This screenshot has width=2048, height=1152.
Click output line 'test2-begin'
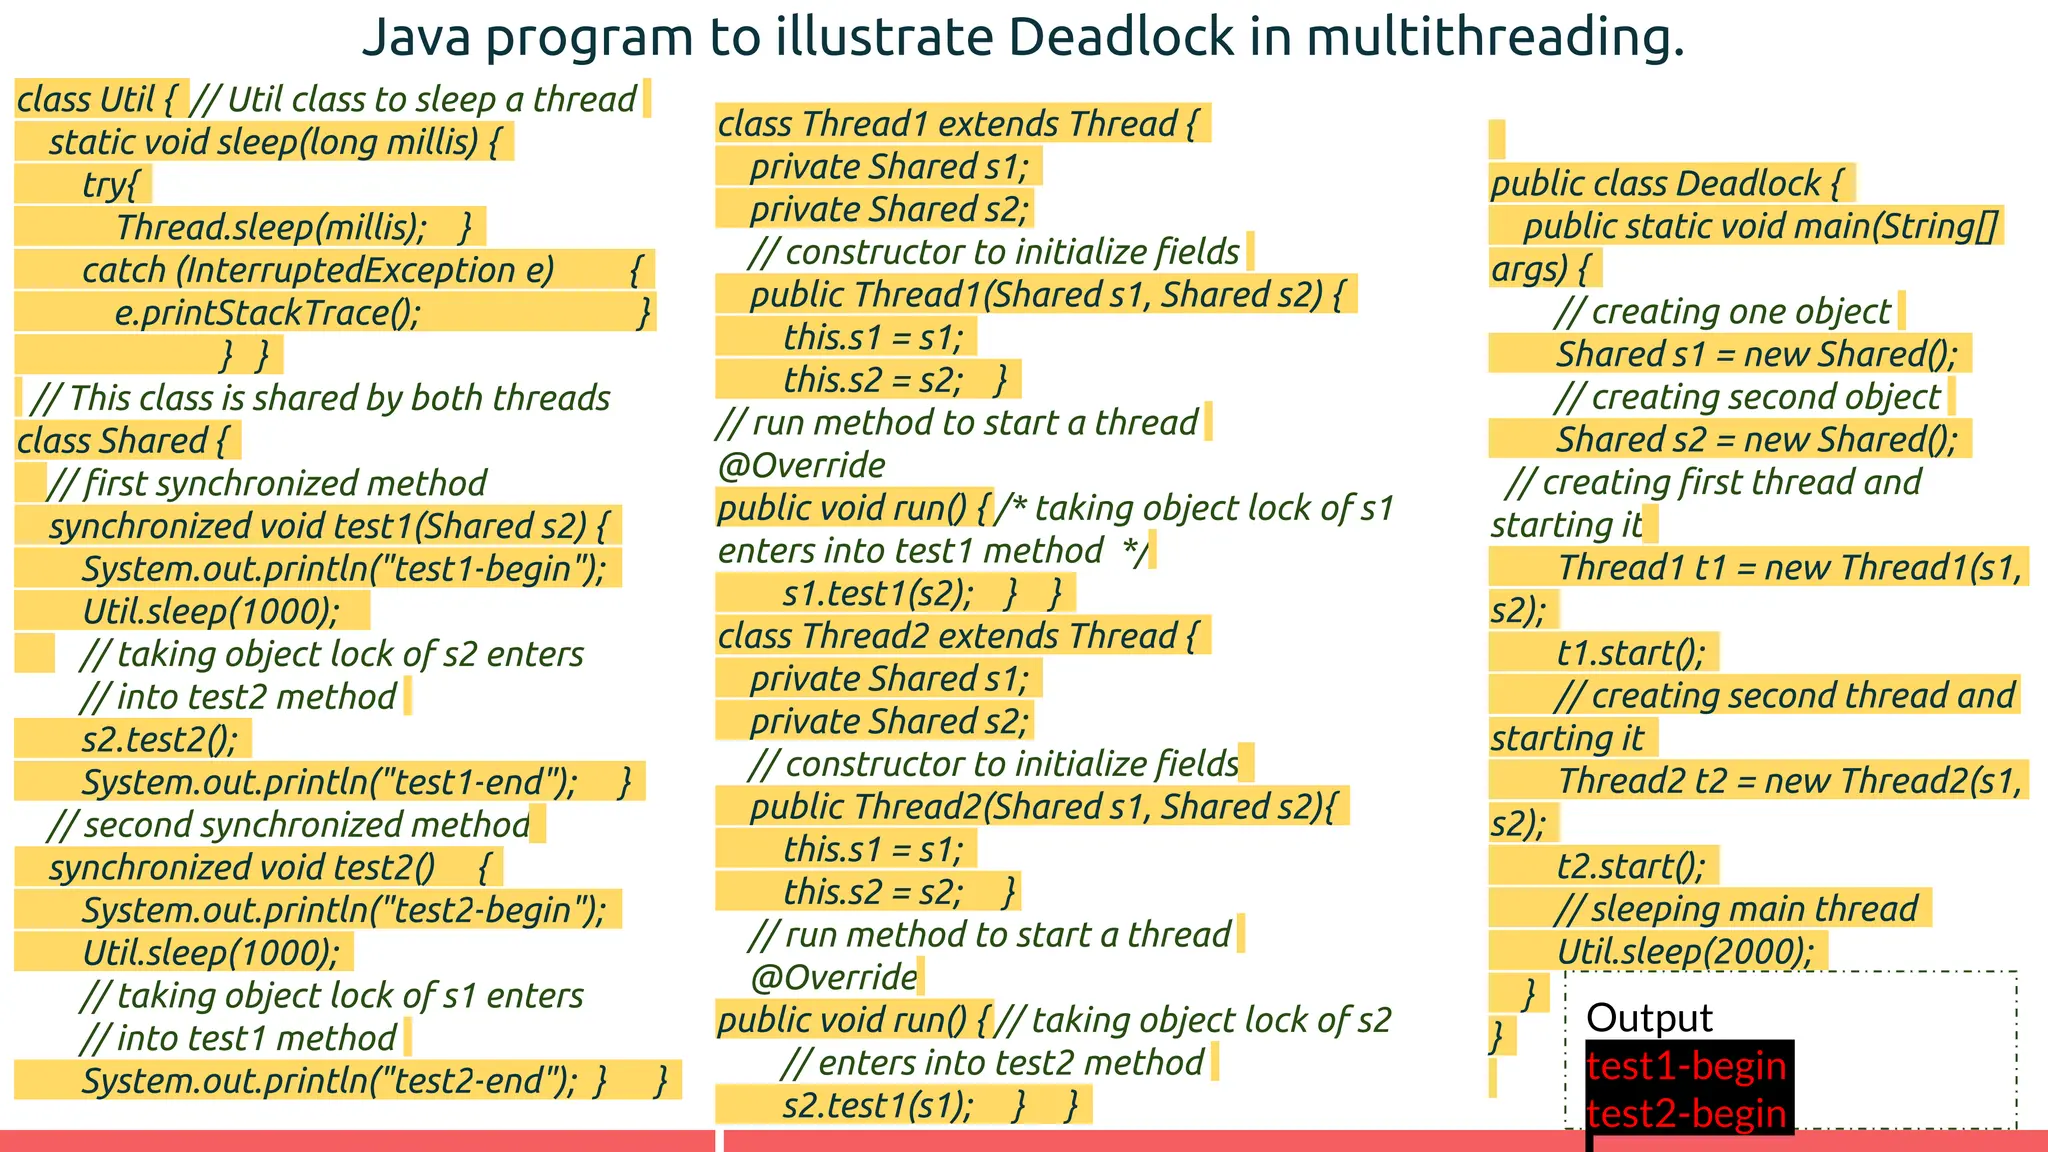(1686, 1112)
